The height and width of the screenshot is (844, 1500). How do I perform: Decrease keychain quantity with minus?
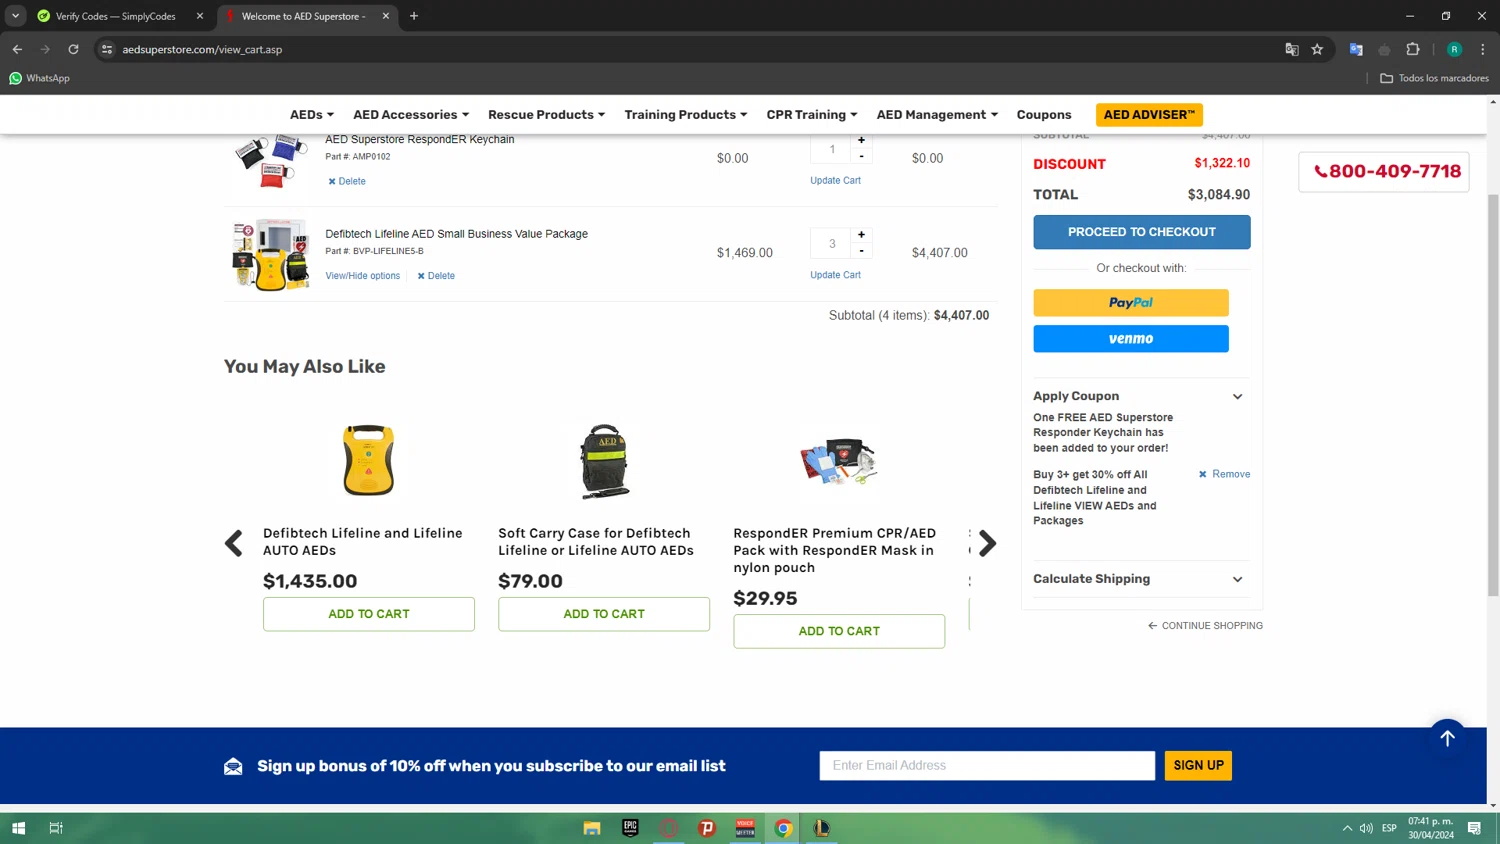pos(861,156)
